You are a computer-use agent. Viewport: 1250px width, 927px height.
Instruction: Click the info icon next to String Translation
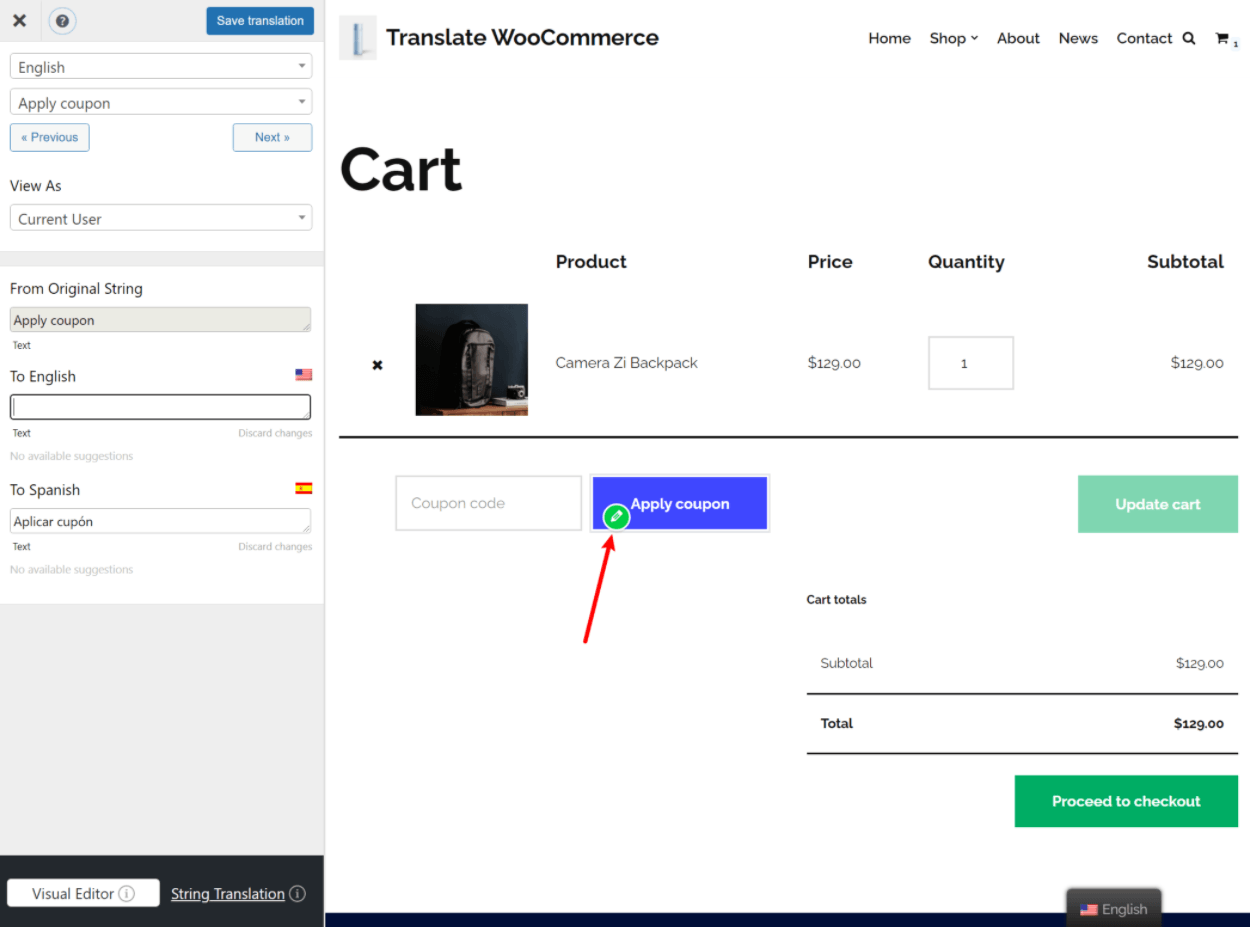click(x=297, y=894)
